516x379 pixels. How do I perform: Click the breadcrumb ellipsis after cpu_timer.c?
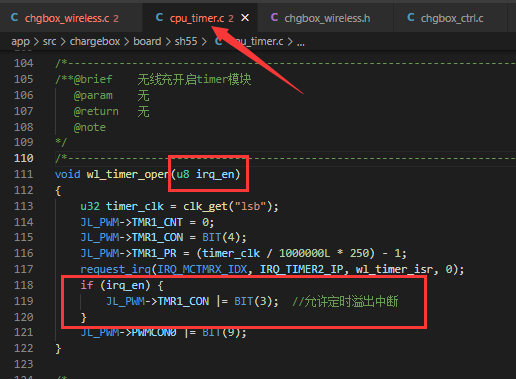coord(301,43)
